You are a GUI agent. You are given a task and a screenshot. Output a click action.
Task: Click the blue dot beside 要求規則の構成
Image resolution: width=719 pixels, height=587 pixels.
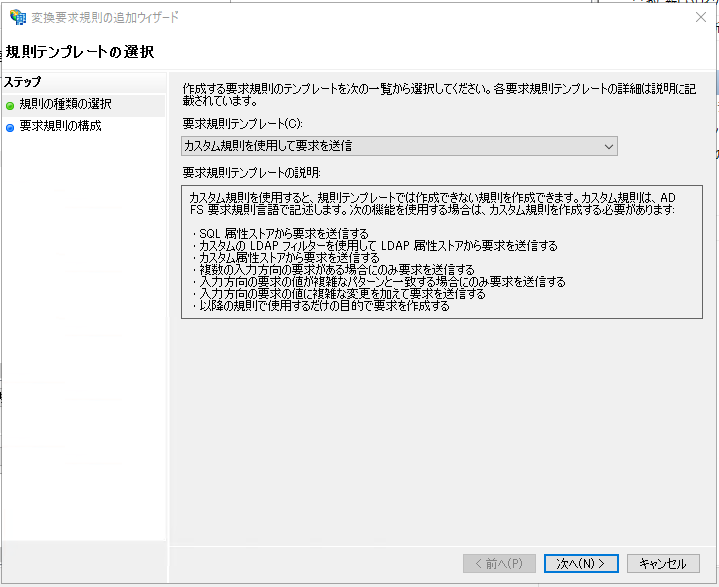click(10, 128)
